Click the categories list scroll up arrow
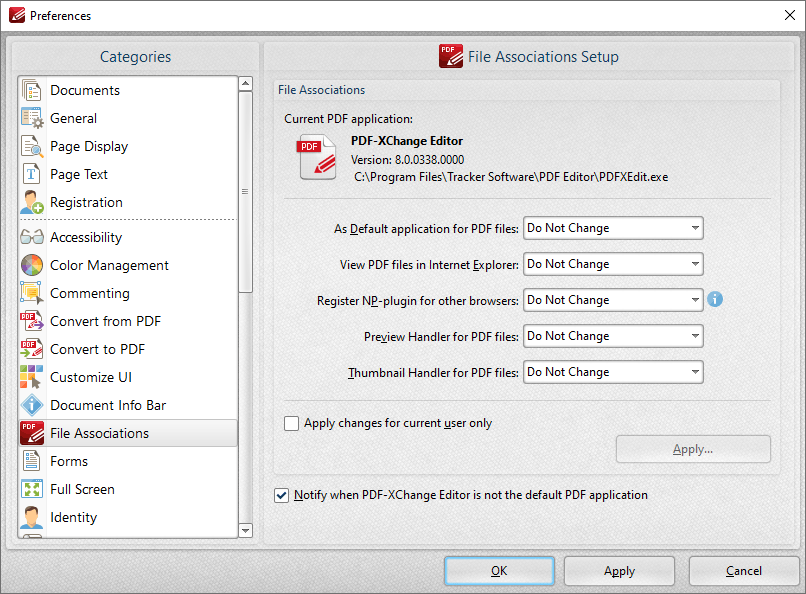The width and height of the screenshot is (806, 594). click(246, 83)
